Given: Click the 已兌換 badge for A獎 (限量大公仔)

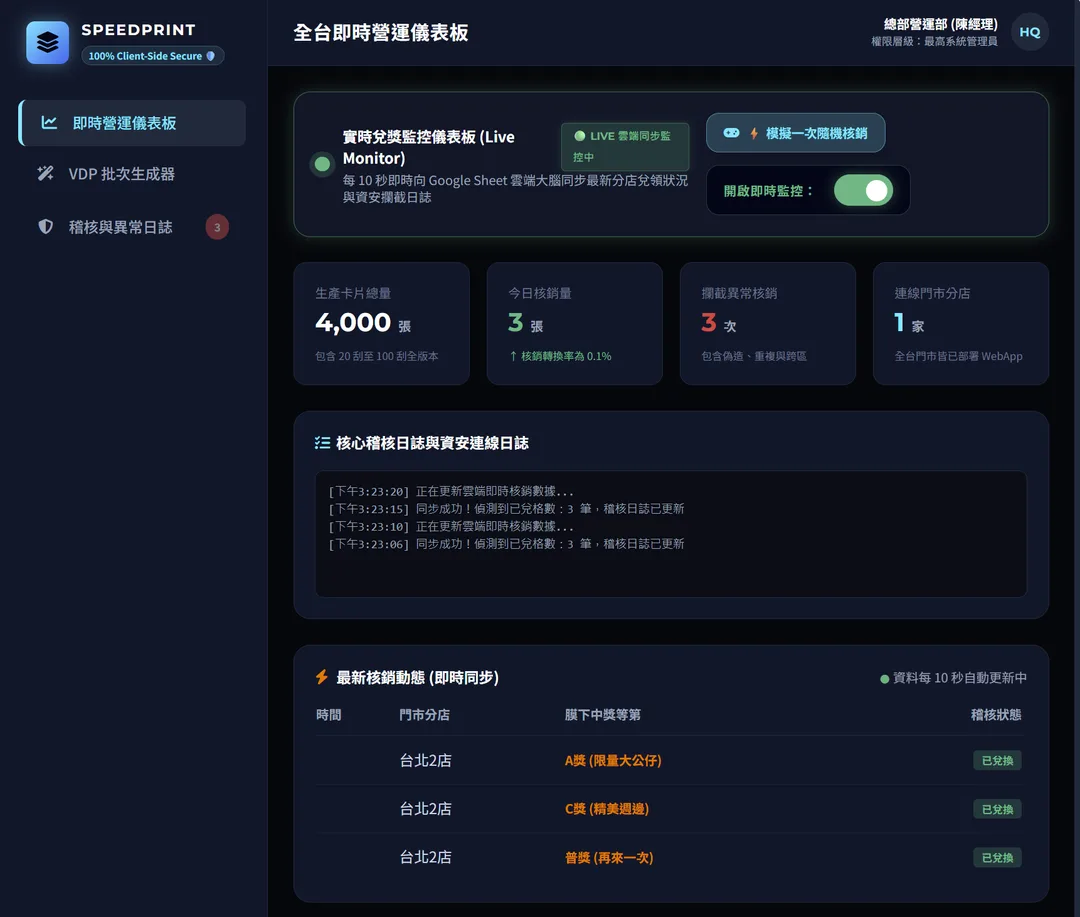Looking at the screenshot, I should pyautogui.click(x=997, y=761).
